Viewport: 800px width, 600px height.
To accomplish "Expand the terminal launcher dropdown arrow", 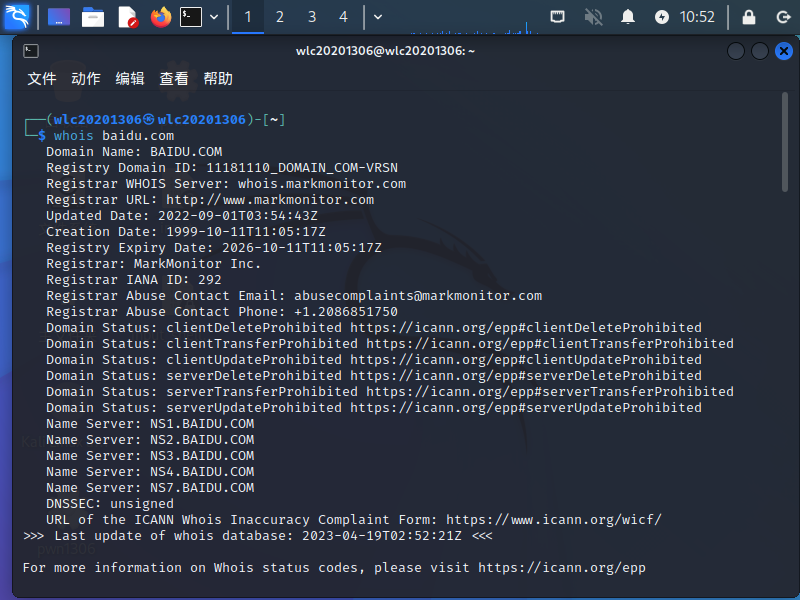I will coord(214,17).
